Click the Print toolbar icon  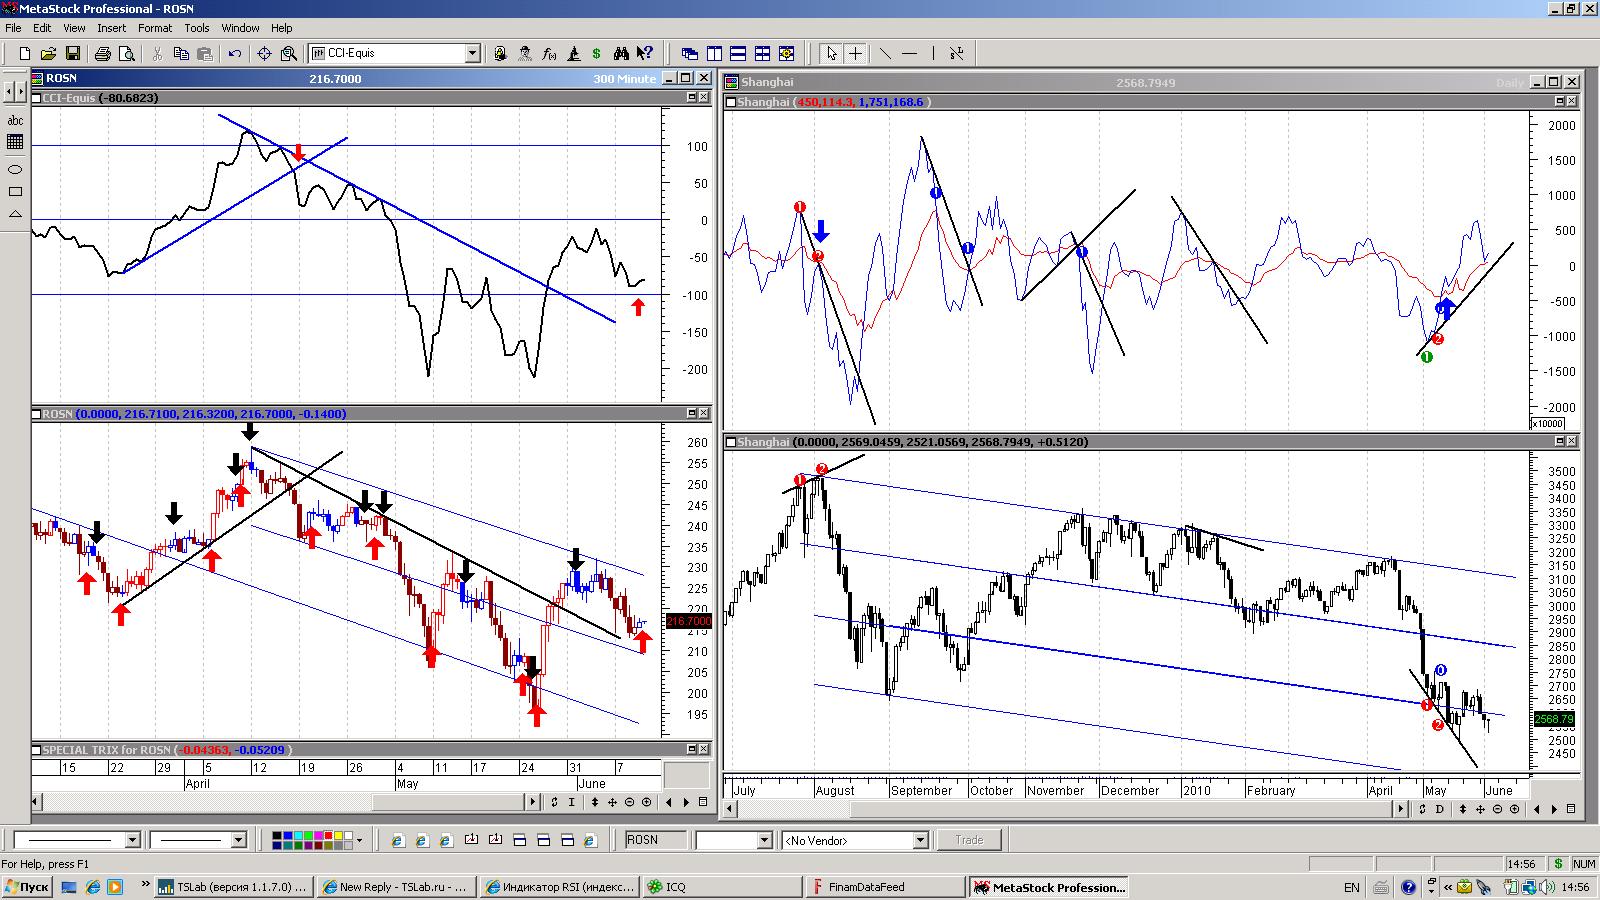click(x=103, y=54)
